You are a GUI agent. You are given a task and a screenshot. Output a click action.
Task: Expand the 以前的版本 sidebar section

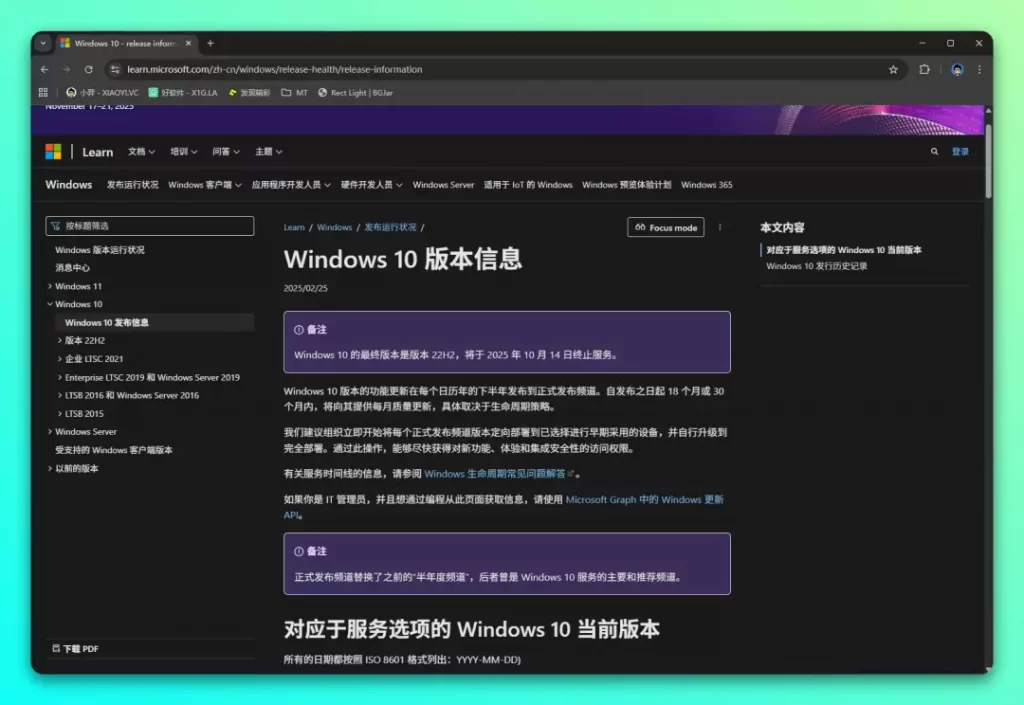click(x=78, y=467)
